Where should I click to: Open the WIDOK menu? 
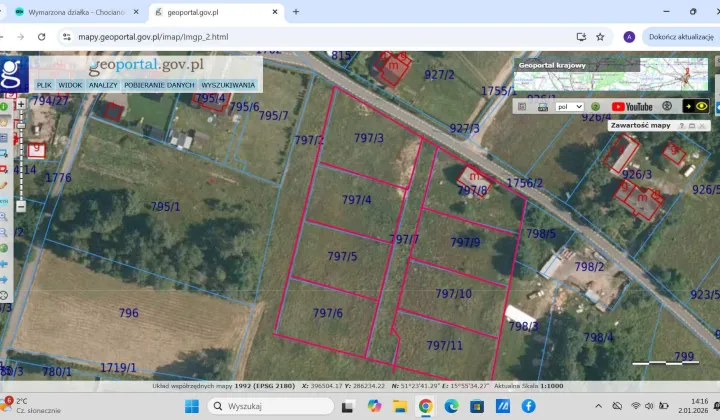[70, 85]
